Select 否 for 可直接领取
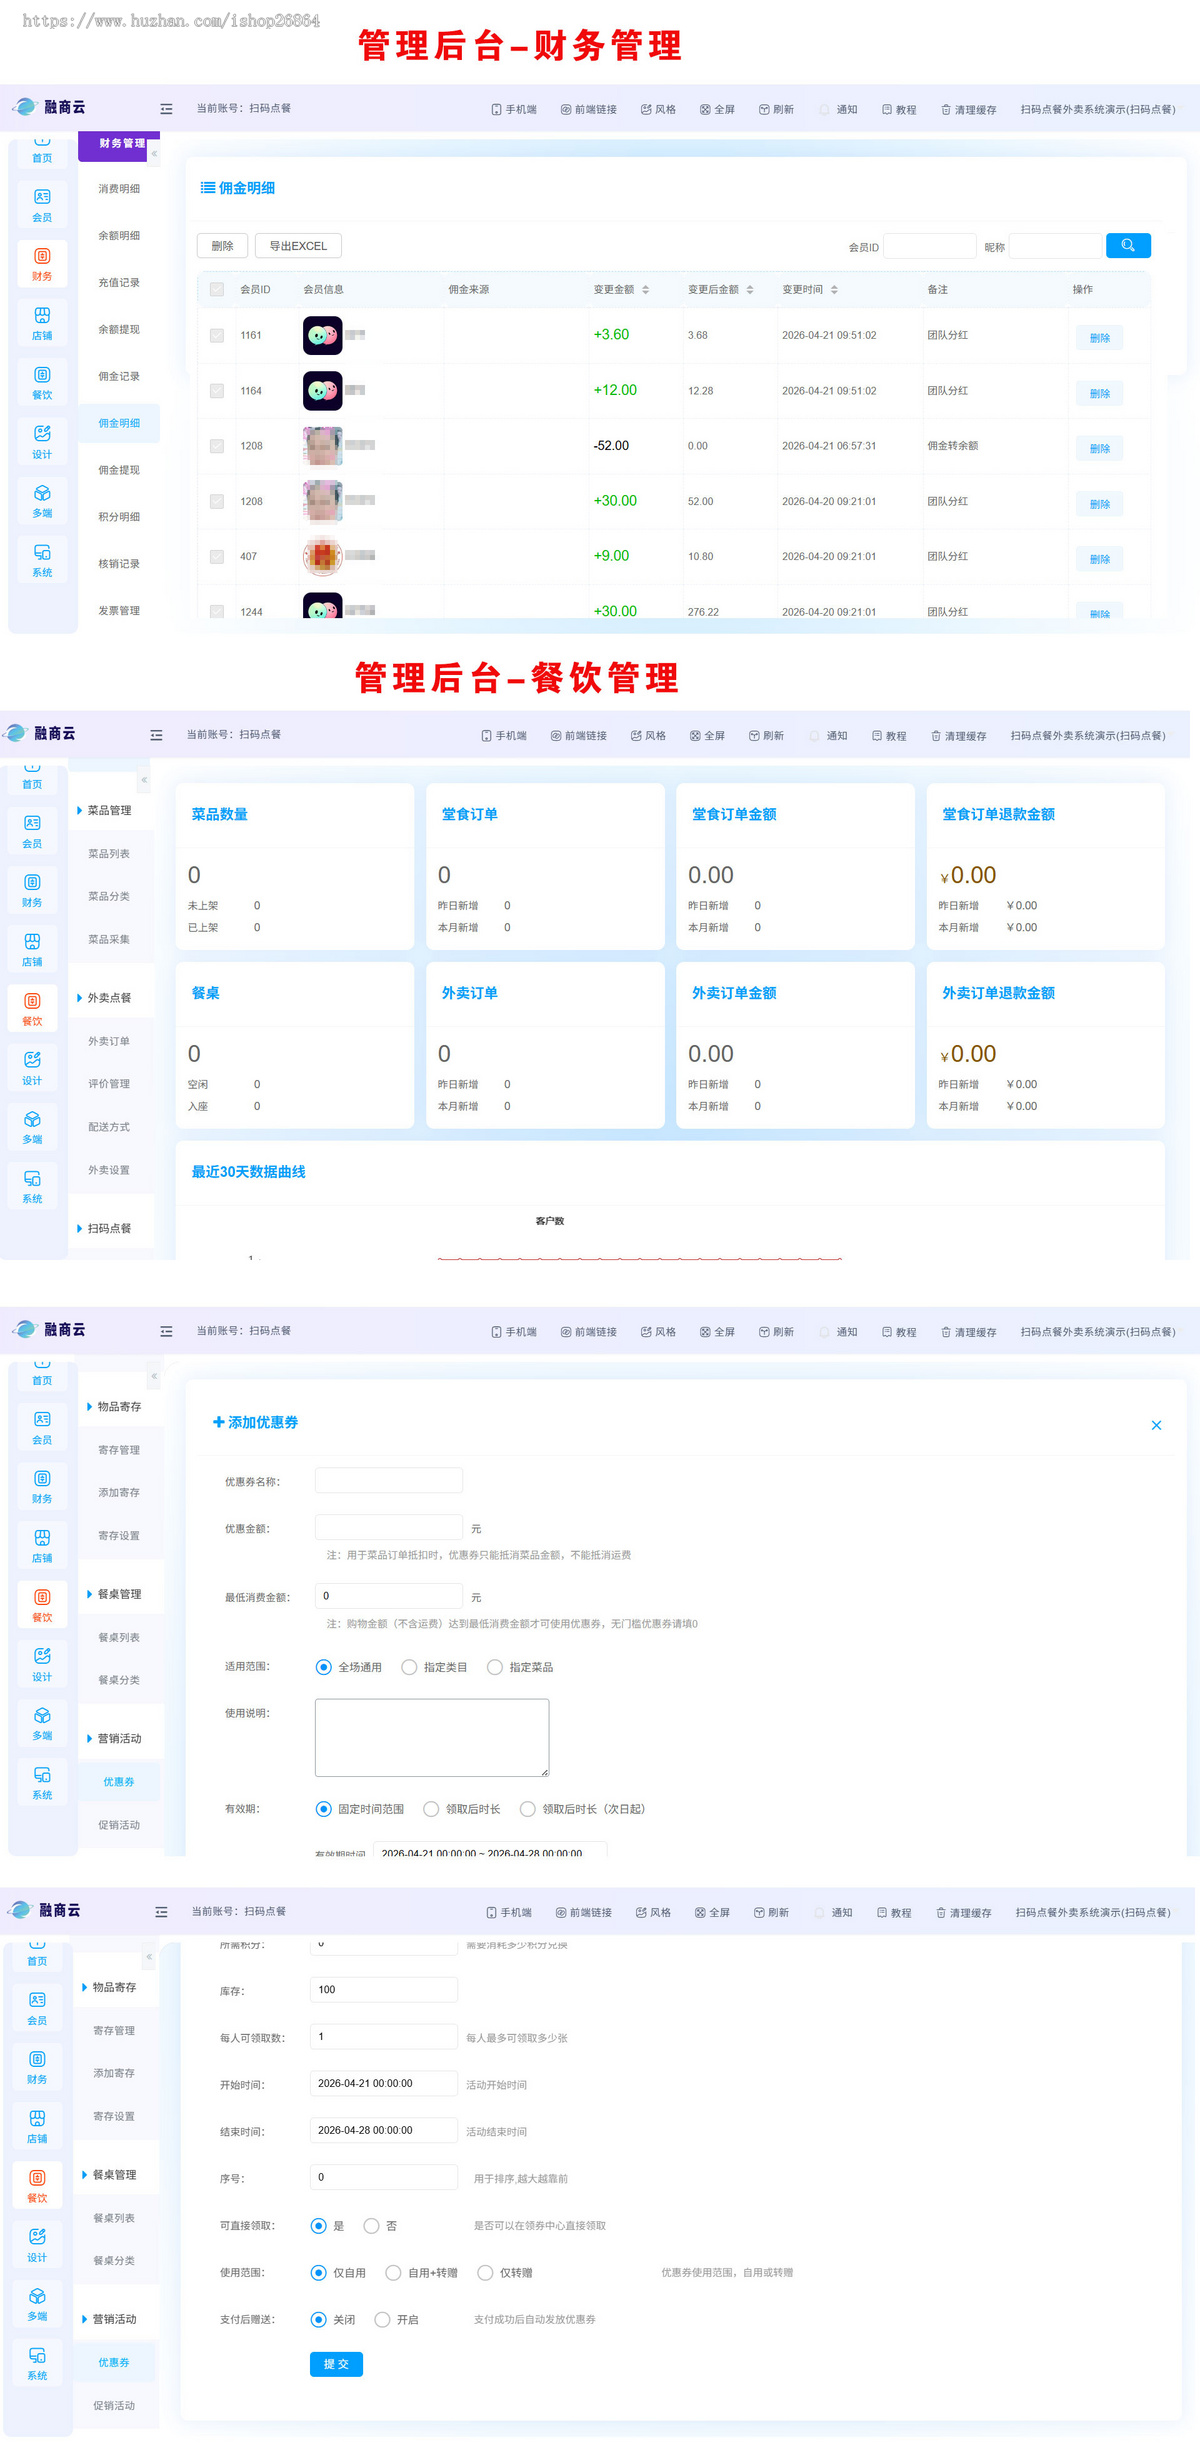The width and height of the screenshot is (1200, 2460). click(371, 2226)
